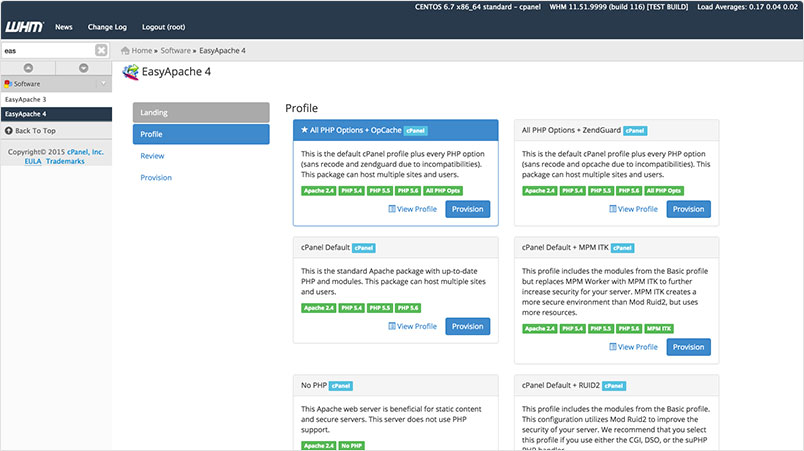Open News in the top navigation
Viewport: 804px width, 451px height.
(x=64, y=27)
